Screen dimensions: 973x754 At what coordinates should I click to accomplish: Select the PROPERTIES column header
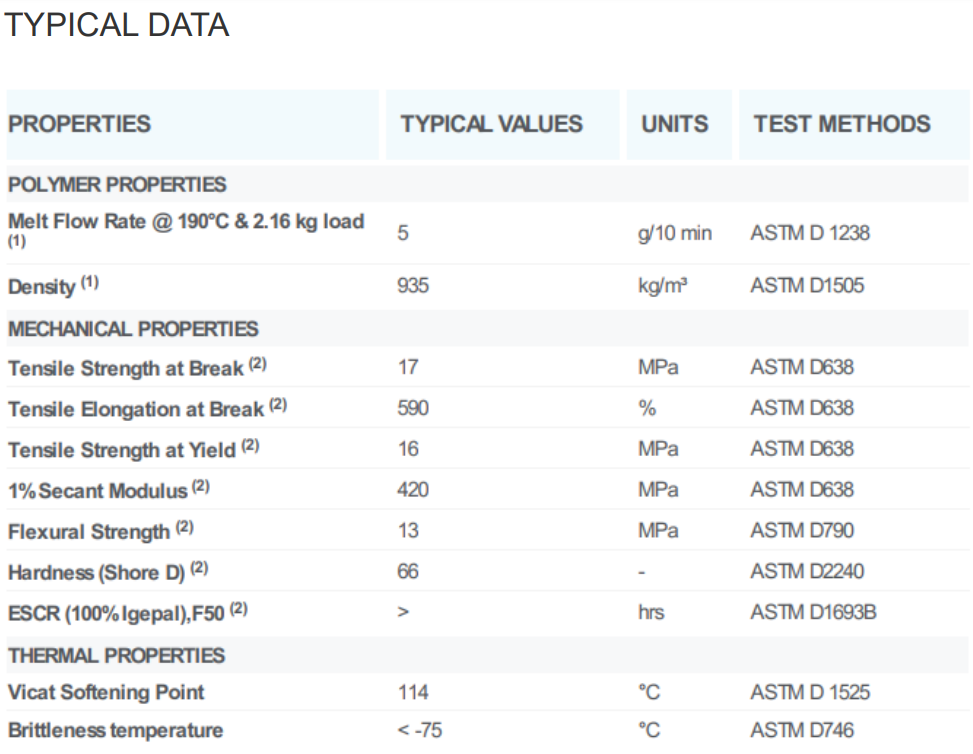point(80,125)
